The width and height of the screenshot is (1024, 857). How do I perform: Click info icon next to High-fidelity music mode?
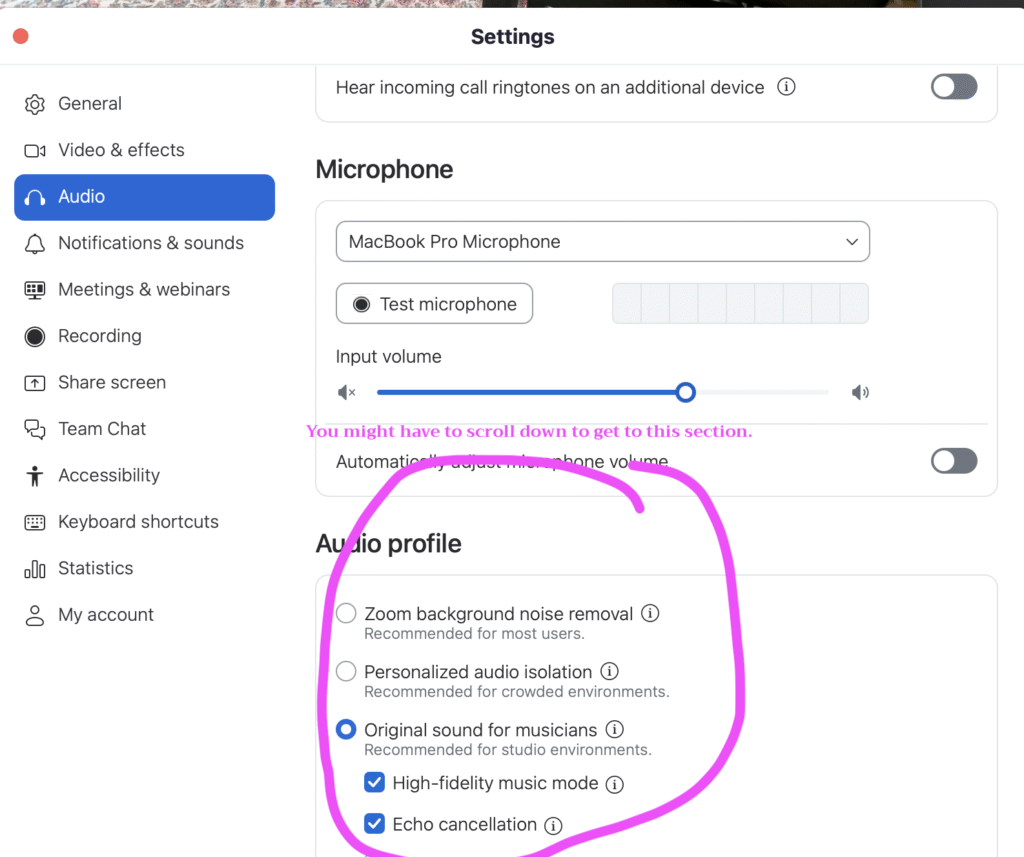coord(615,784)
